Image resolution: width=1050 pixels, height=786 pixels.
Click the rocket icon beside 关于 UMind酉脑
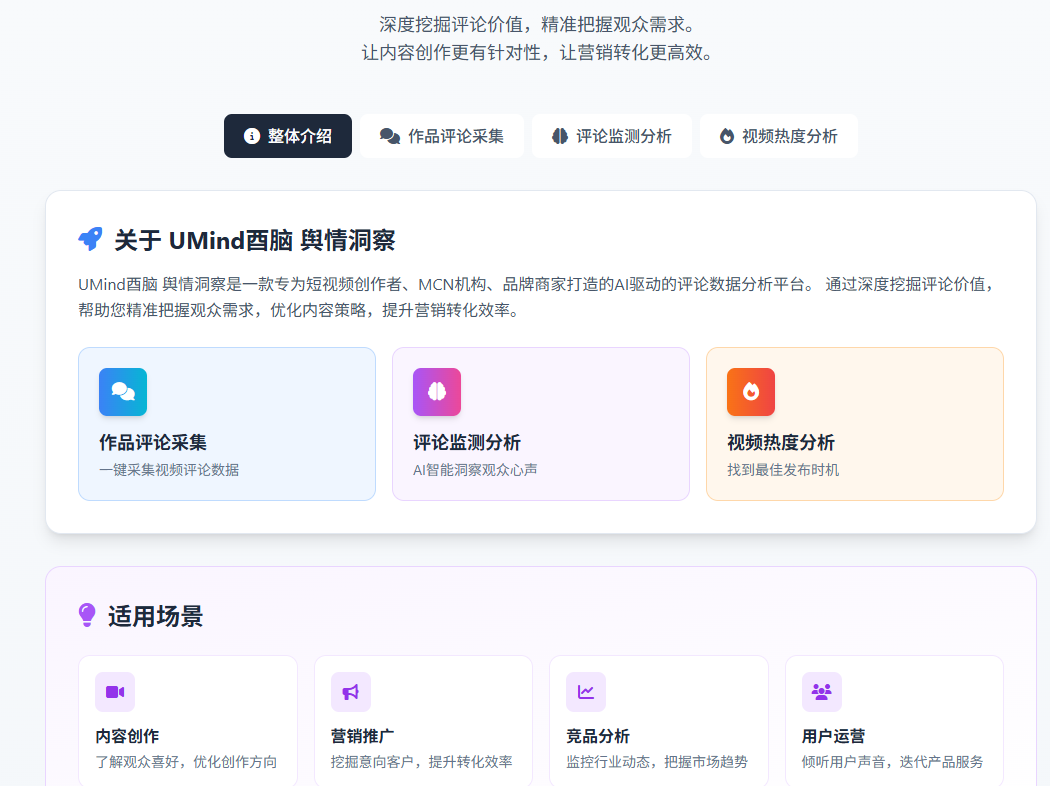pos(90,239)
